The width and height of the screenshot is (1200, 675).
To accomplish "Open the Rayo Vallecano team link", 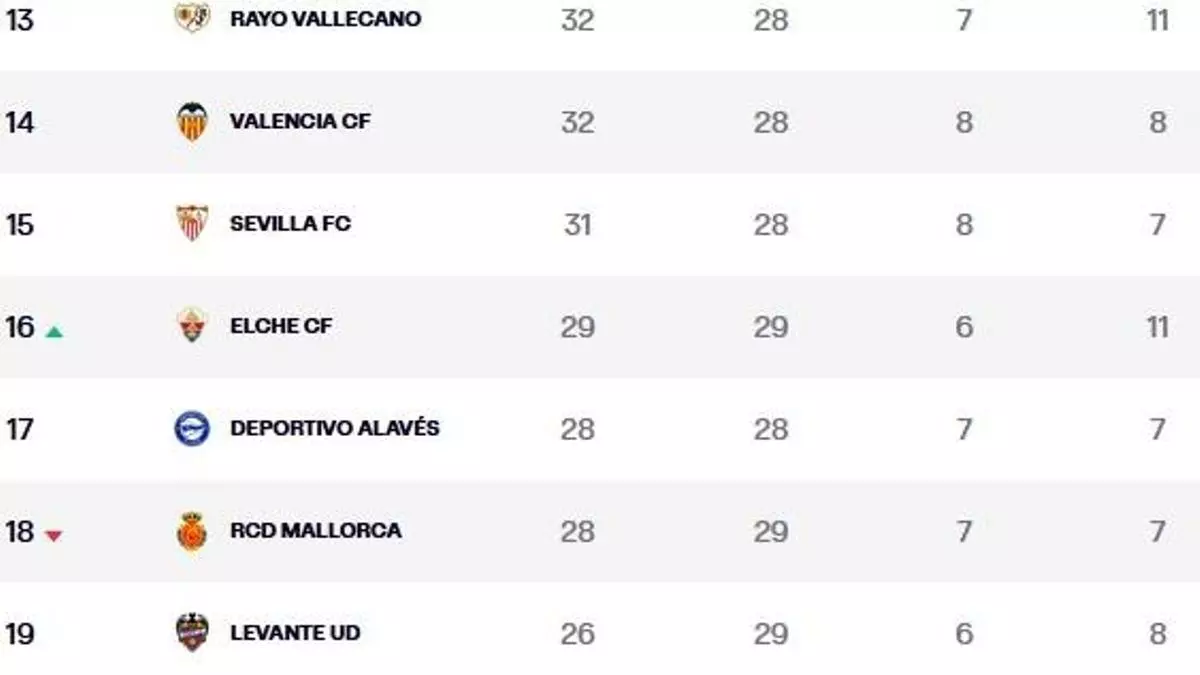I will 325,19.
